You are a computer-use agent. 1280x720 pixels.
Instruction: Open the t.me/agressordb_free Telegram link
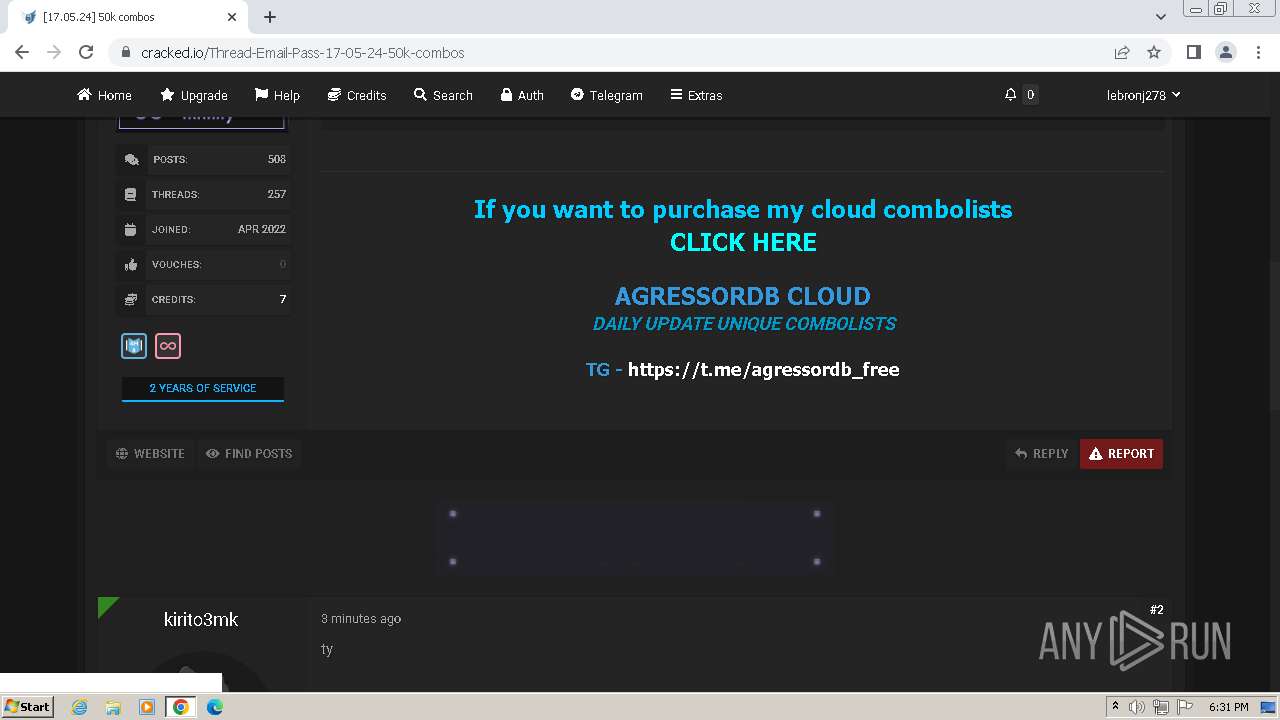pyautogui.click(x=763, y=369)
